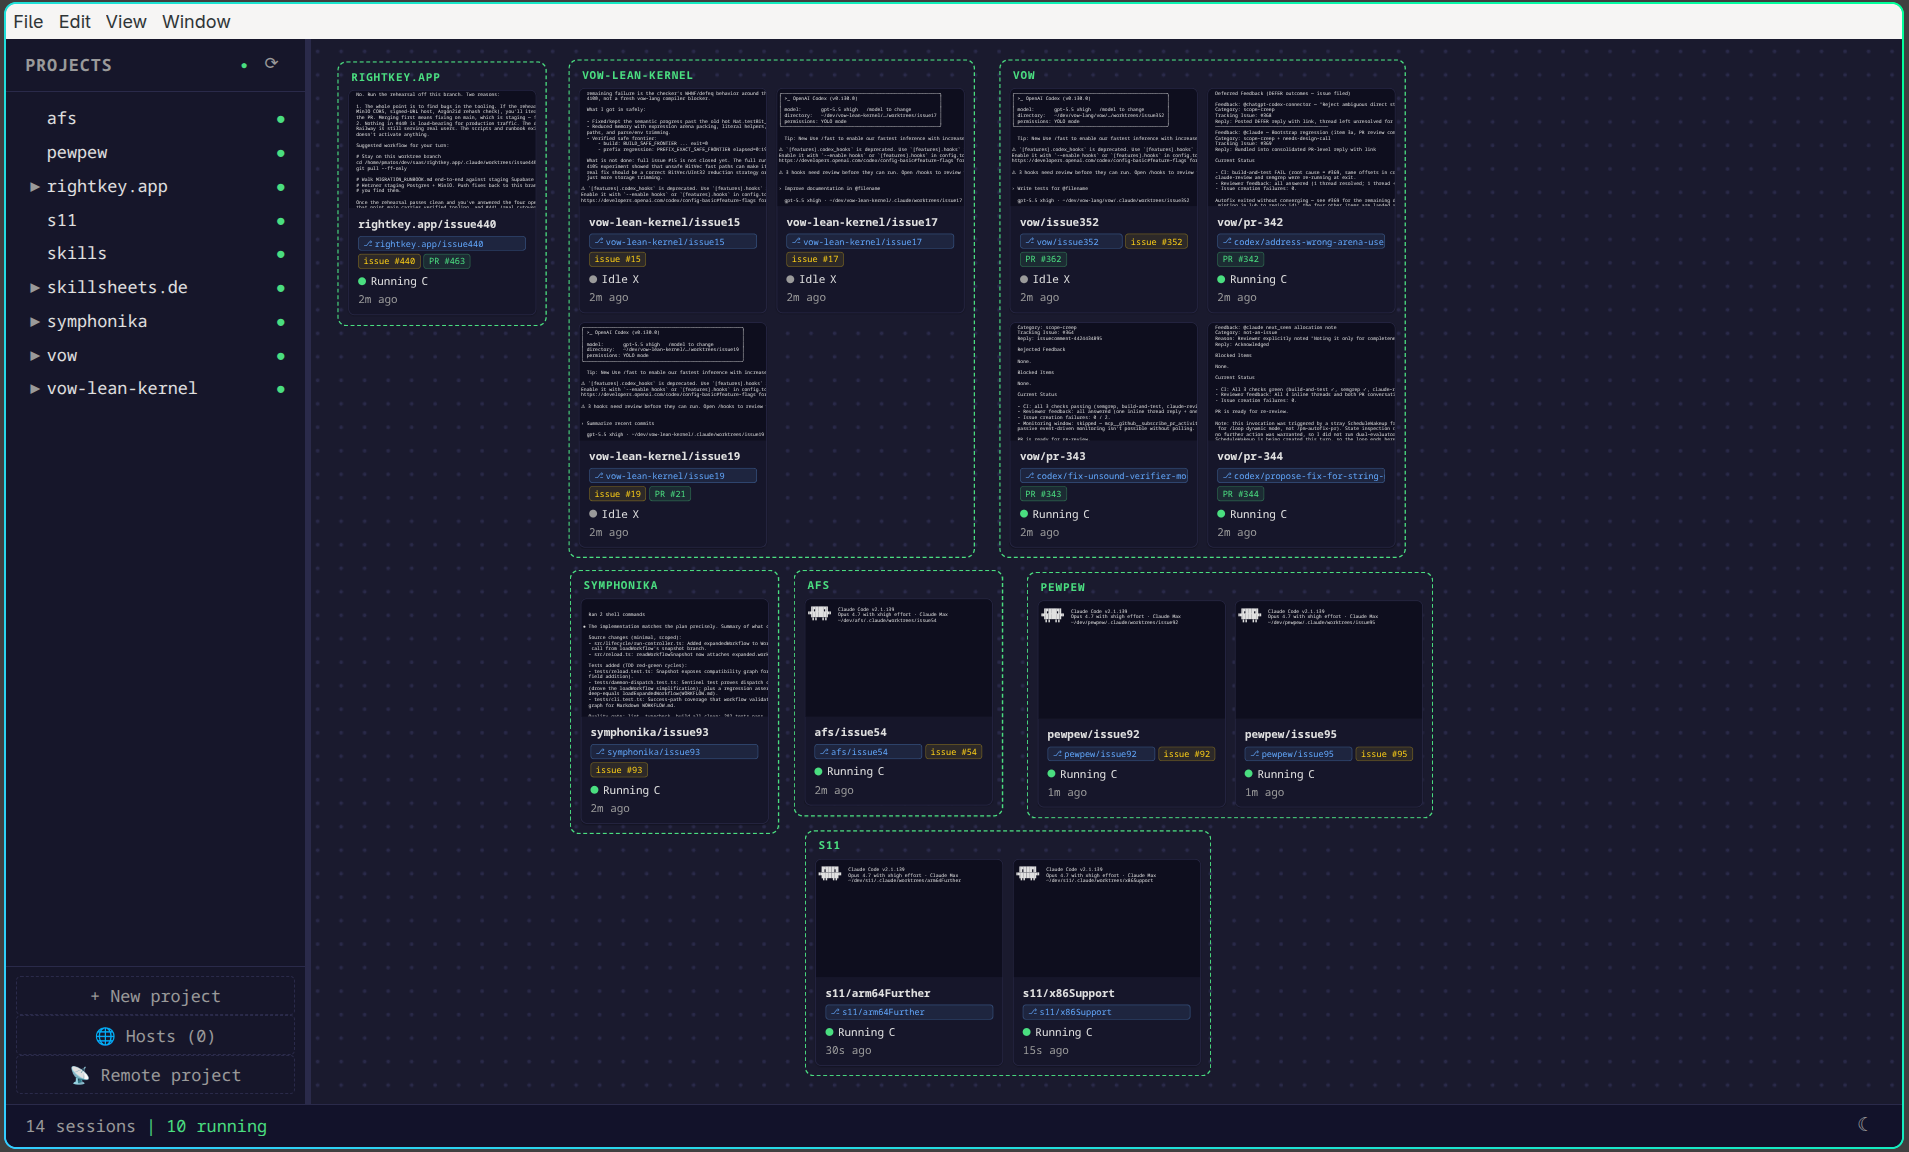Click issue #19 badge

[617, 494]
